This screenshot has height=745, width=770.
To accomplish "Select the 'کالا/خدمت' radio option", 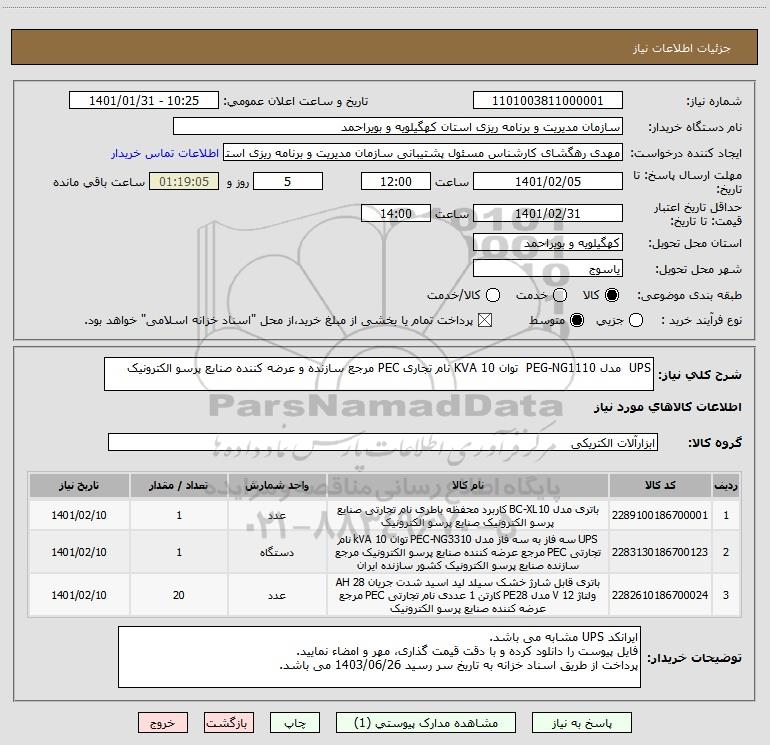I will 493,295.
